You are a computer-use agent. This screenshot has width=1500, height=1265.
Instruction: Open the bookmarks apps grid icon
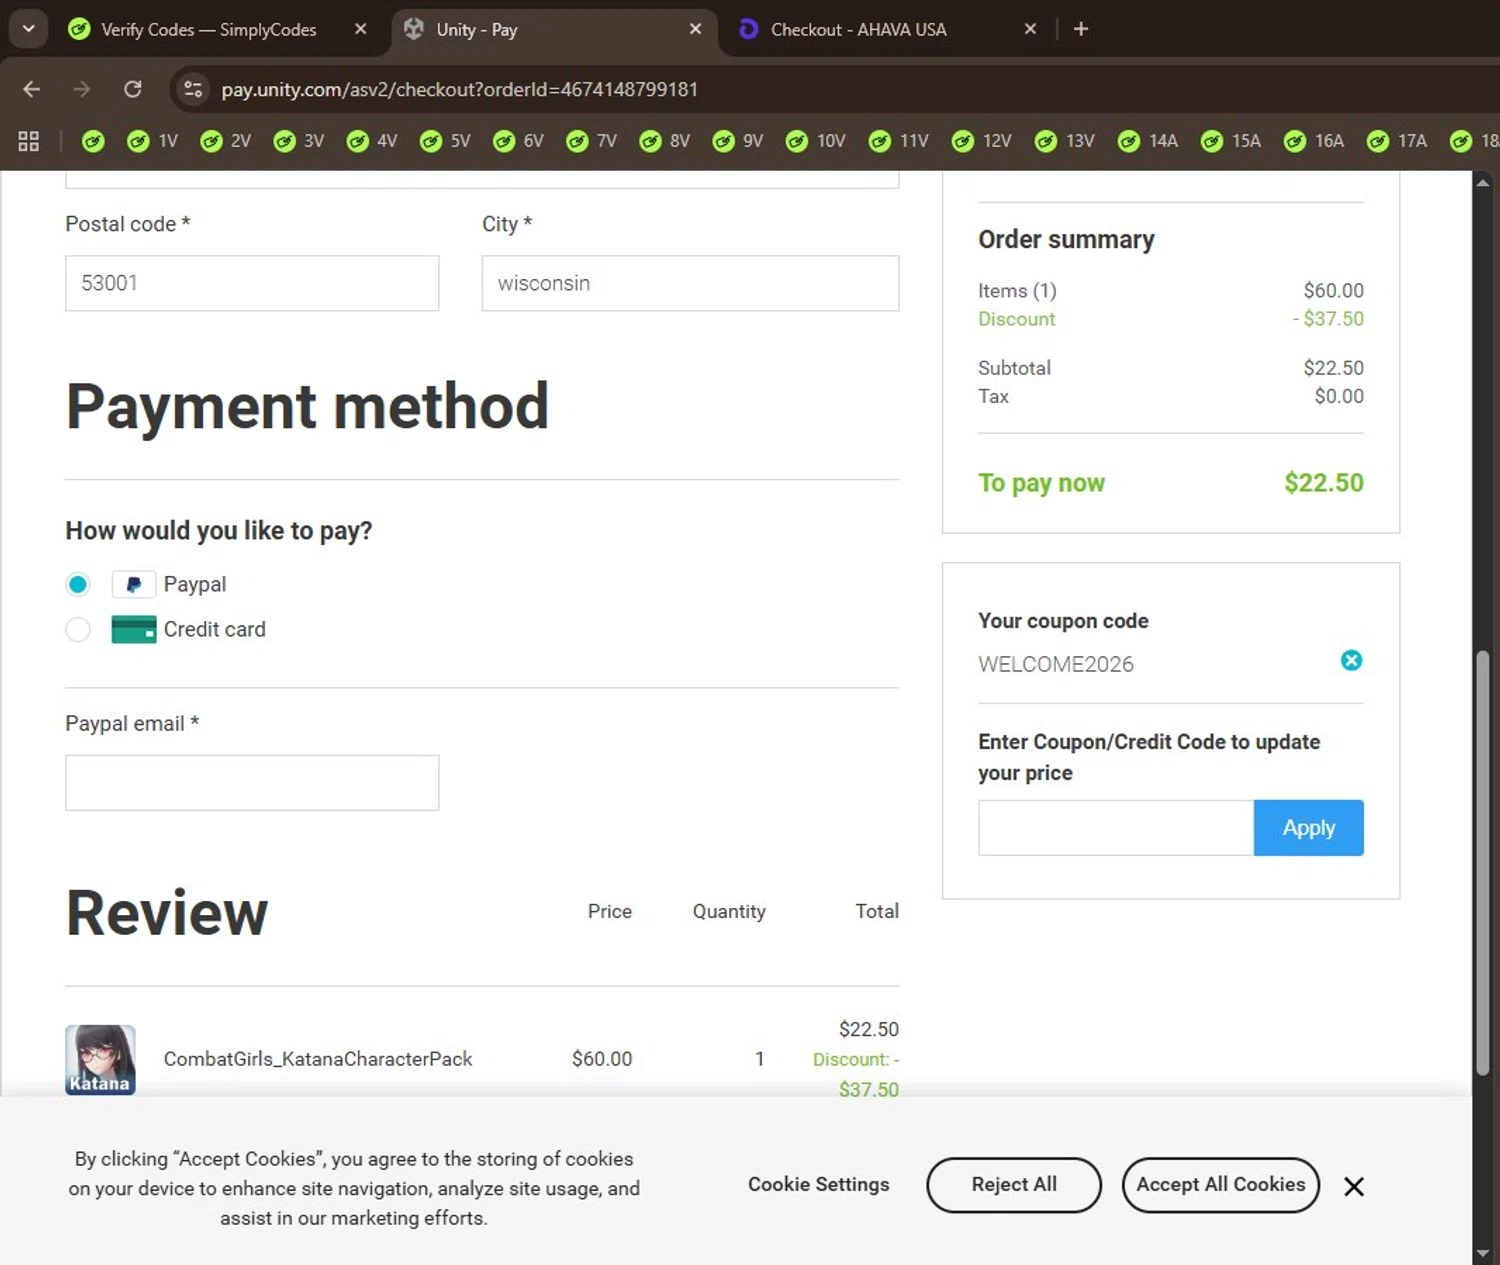(28, 141)
